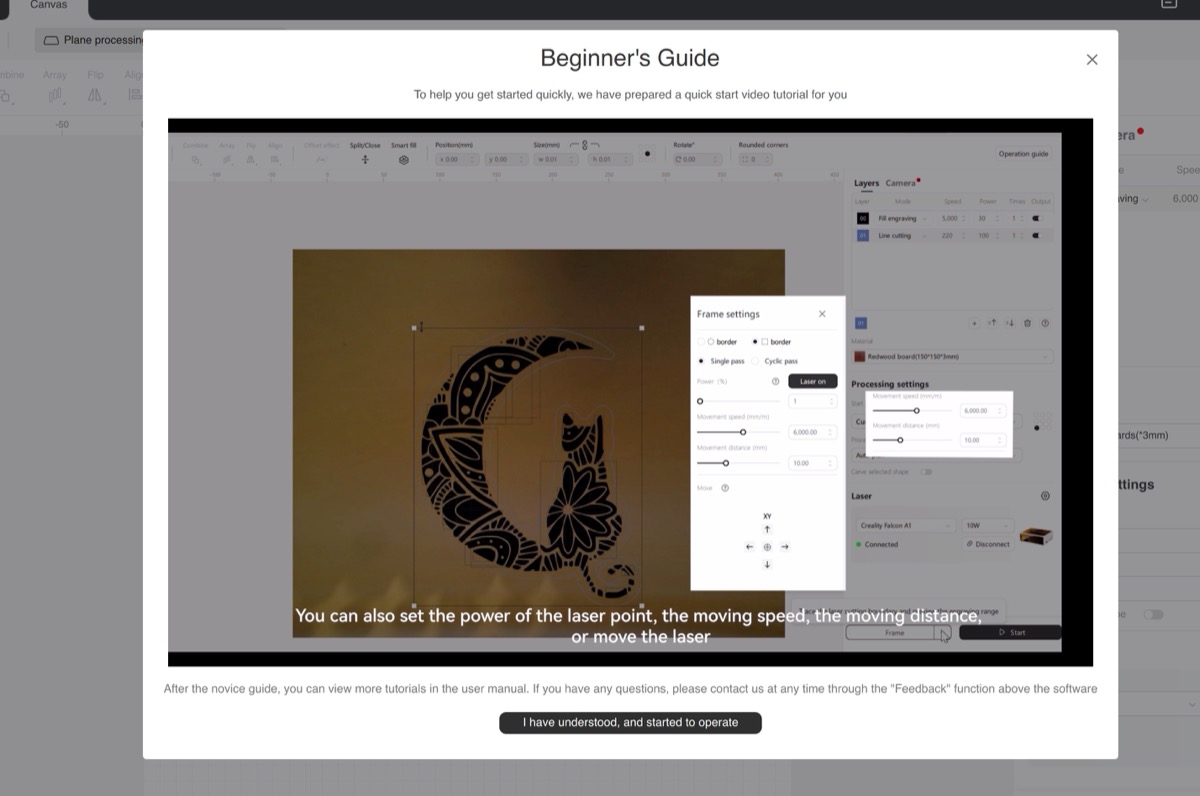Select the Single pass radio option
This screenshot has width=1200, height=796.
click(x=701, y=361)
